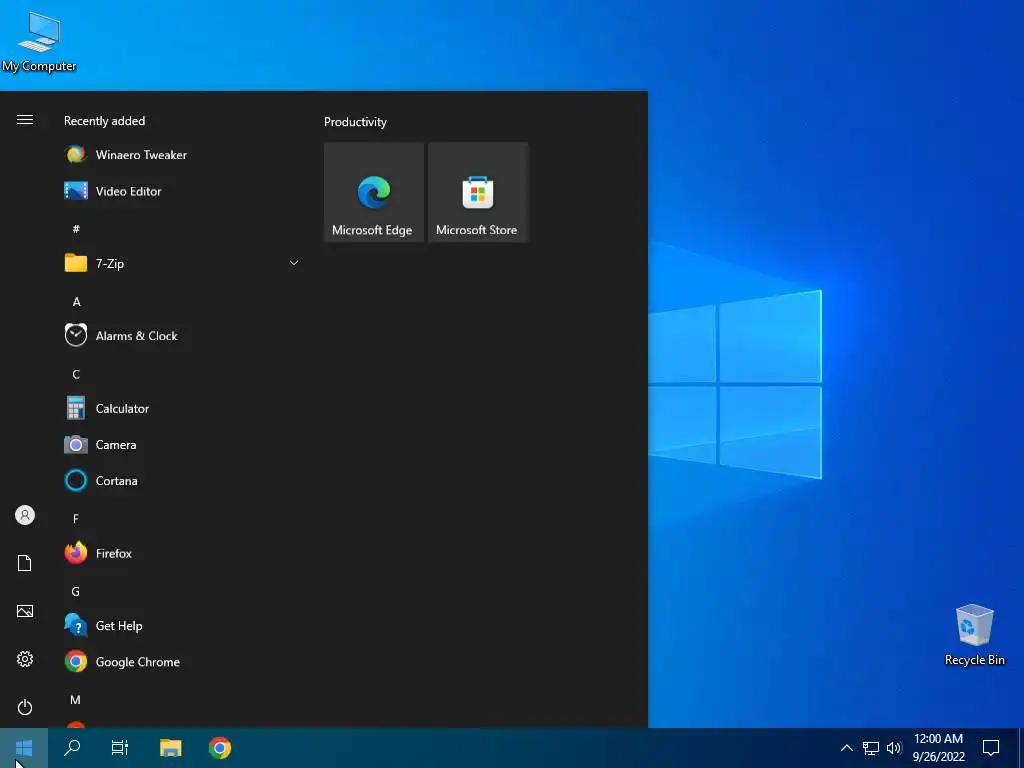Click the Microsoft Store tile
Screen dimensions: 1024x768
[477, 193]
